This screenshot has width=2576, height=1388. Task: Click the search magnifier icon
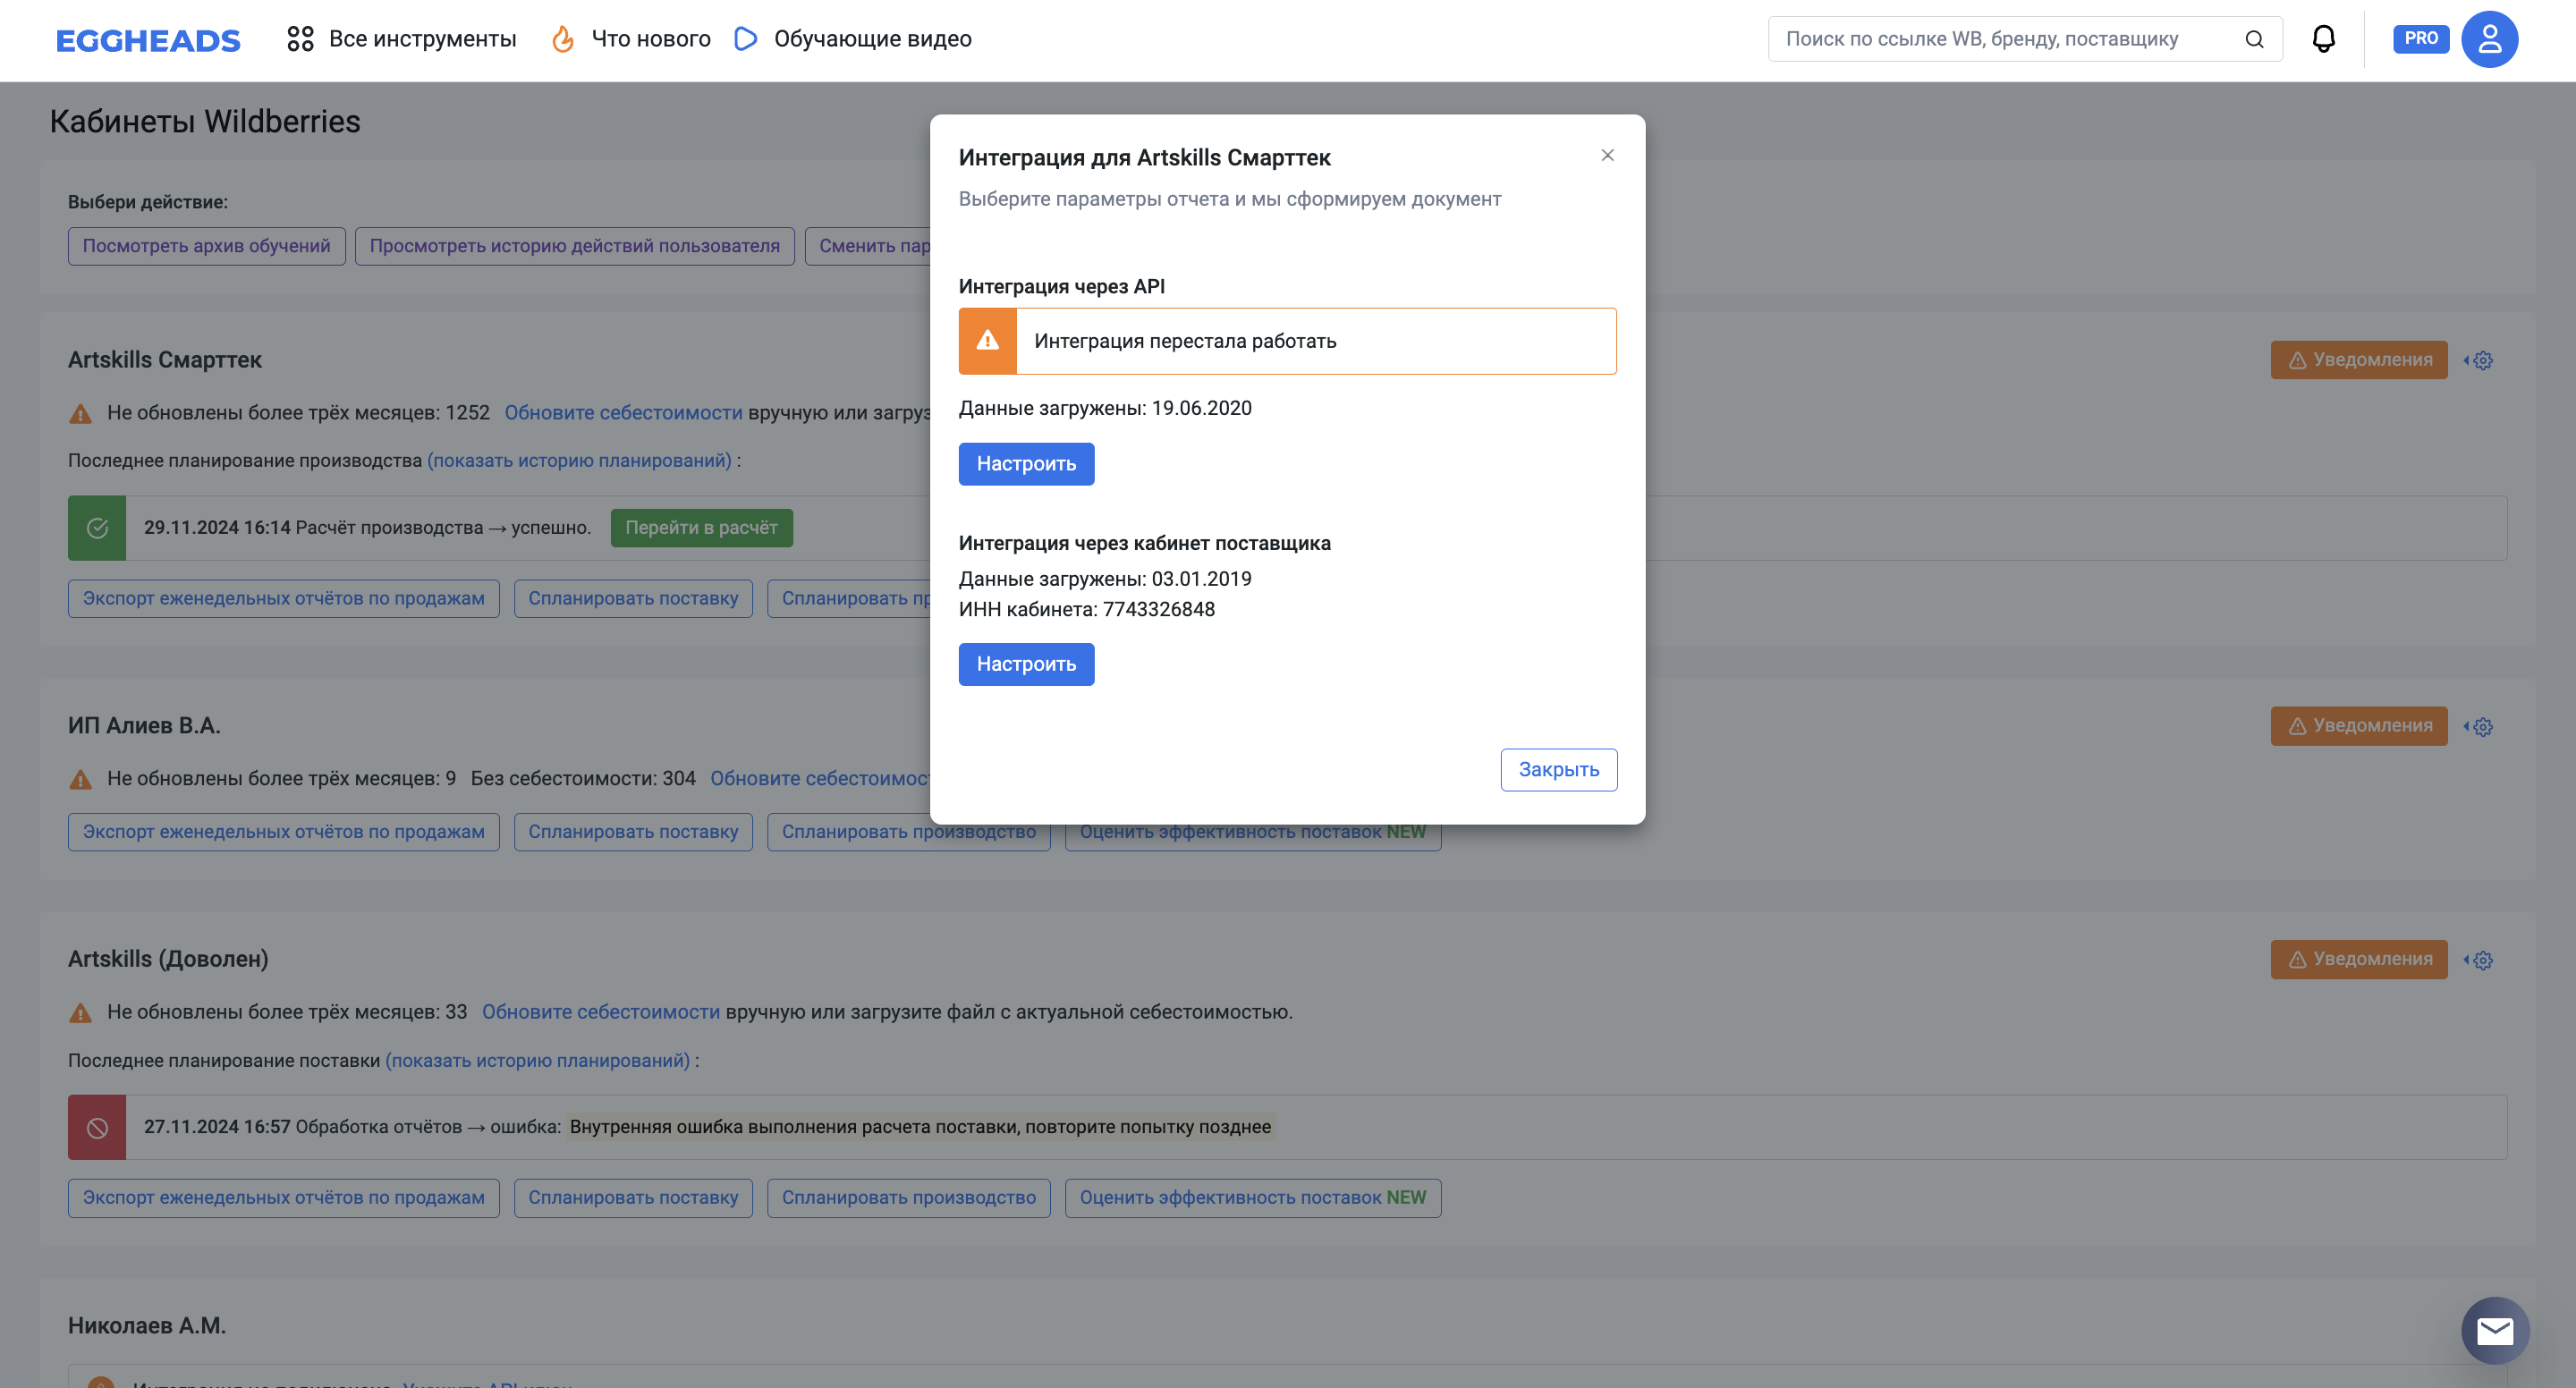click(2254, 39)
